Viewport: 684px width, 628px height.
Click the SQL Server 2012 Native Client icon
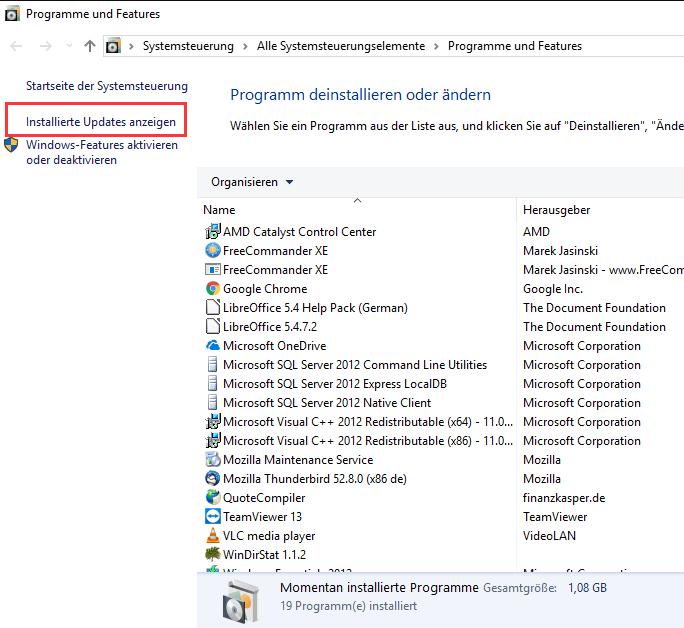[212, 402]
